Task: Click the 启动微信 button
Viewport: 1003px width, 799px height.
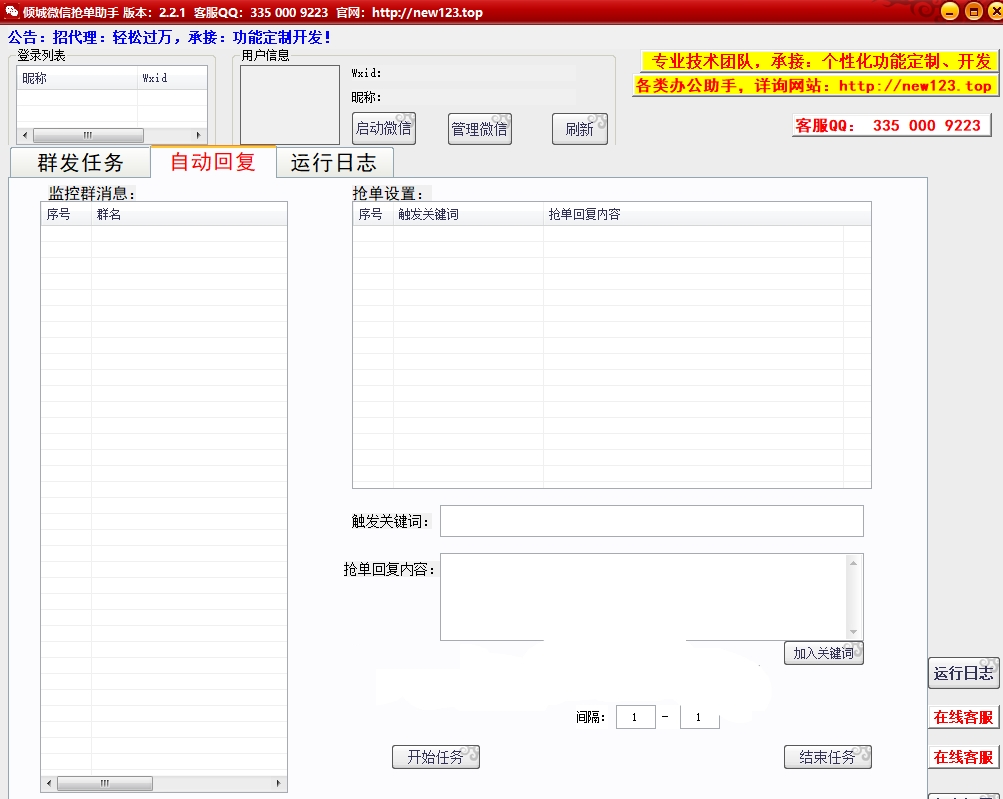Action: (384, 129)
